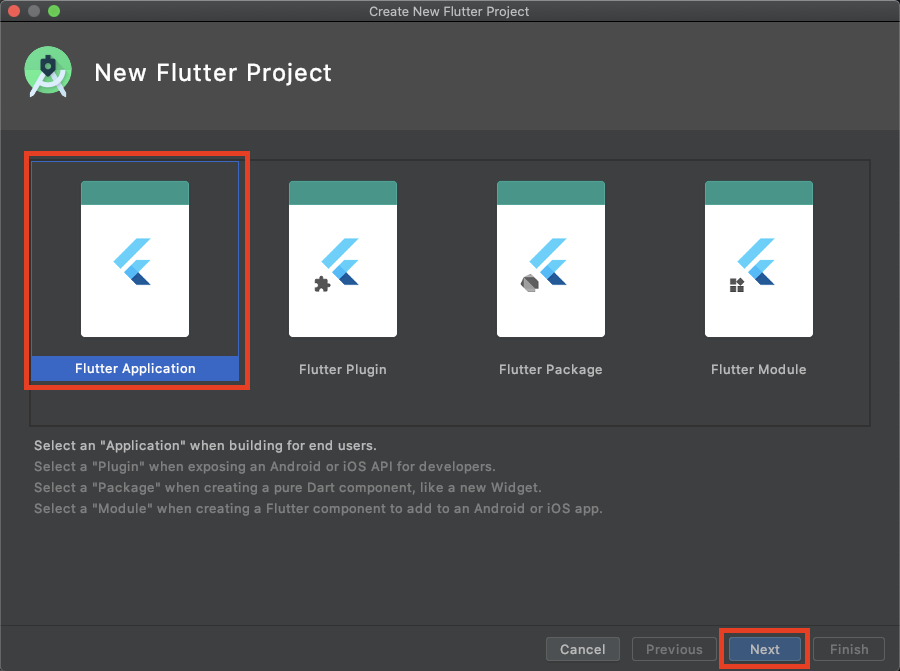Click the "Plugin" description line
This screenshot has width=900, height=671.
[x=265, y=467]
